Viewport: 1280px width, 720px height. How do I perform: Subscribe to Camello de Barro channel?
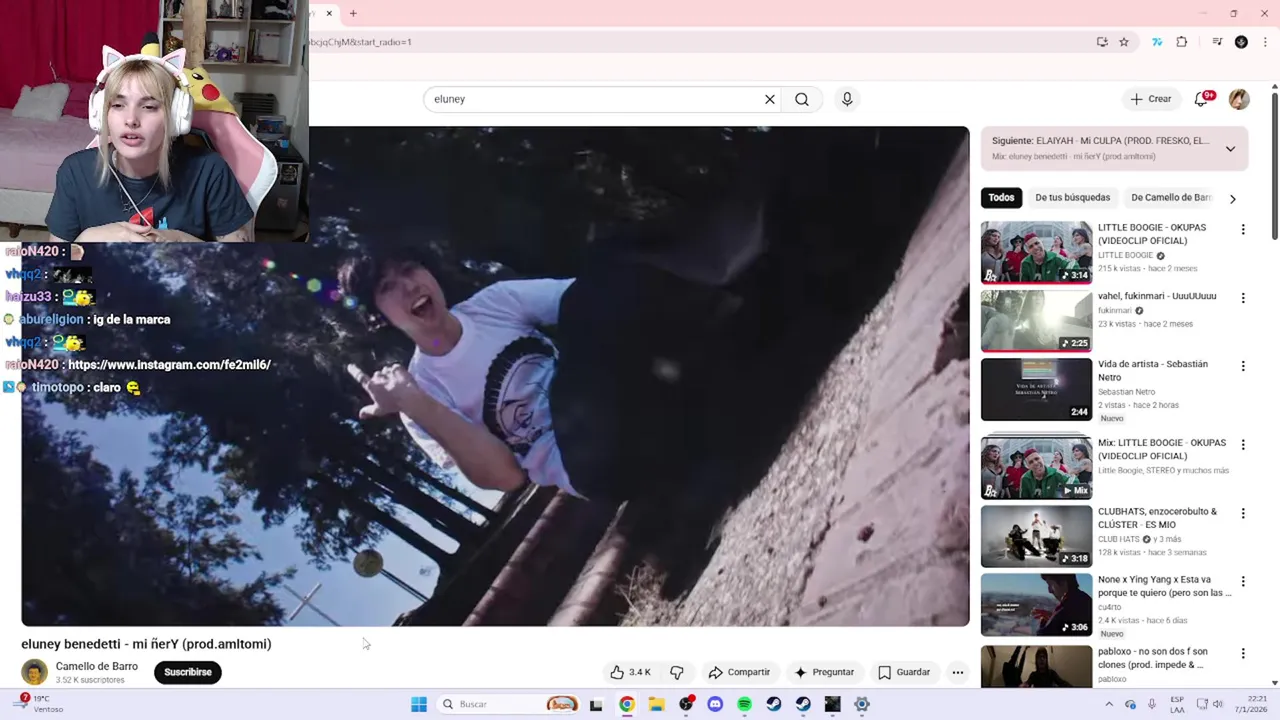[x=188, y=672]
